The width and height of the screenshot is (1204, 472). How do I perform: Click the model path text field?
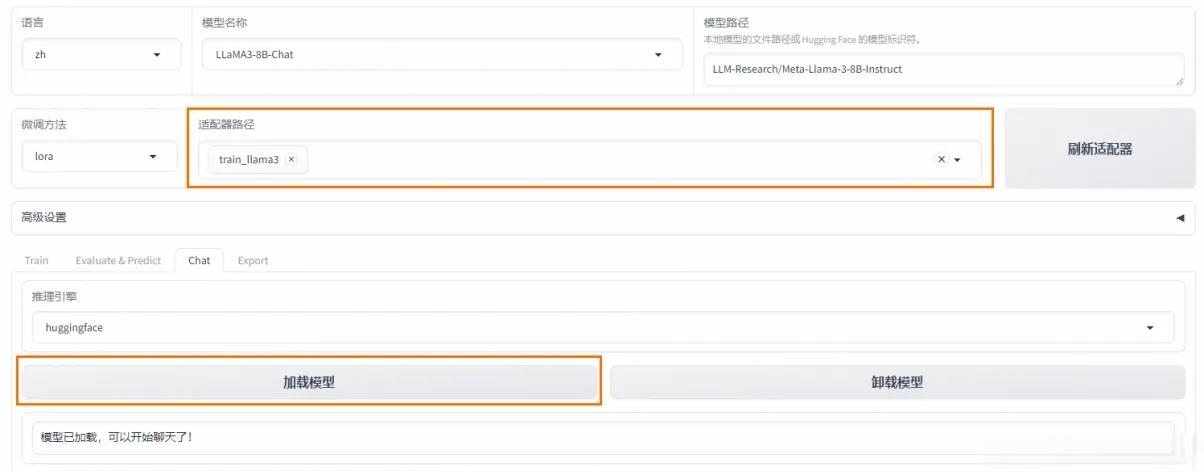[944, 70]
